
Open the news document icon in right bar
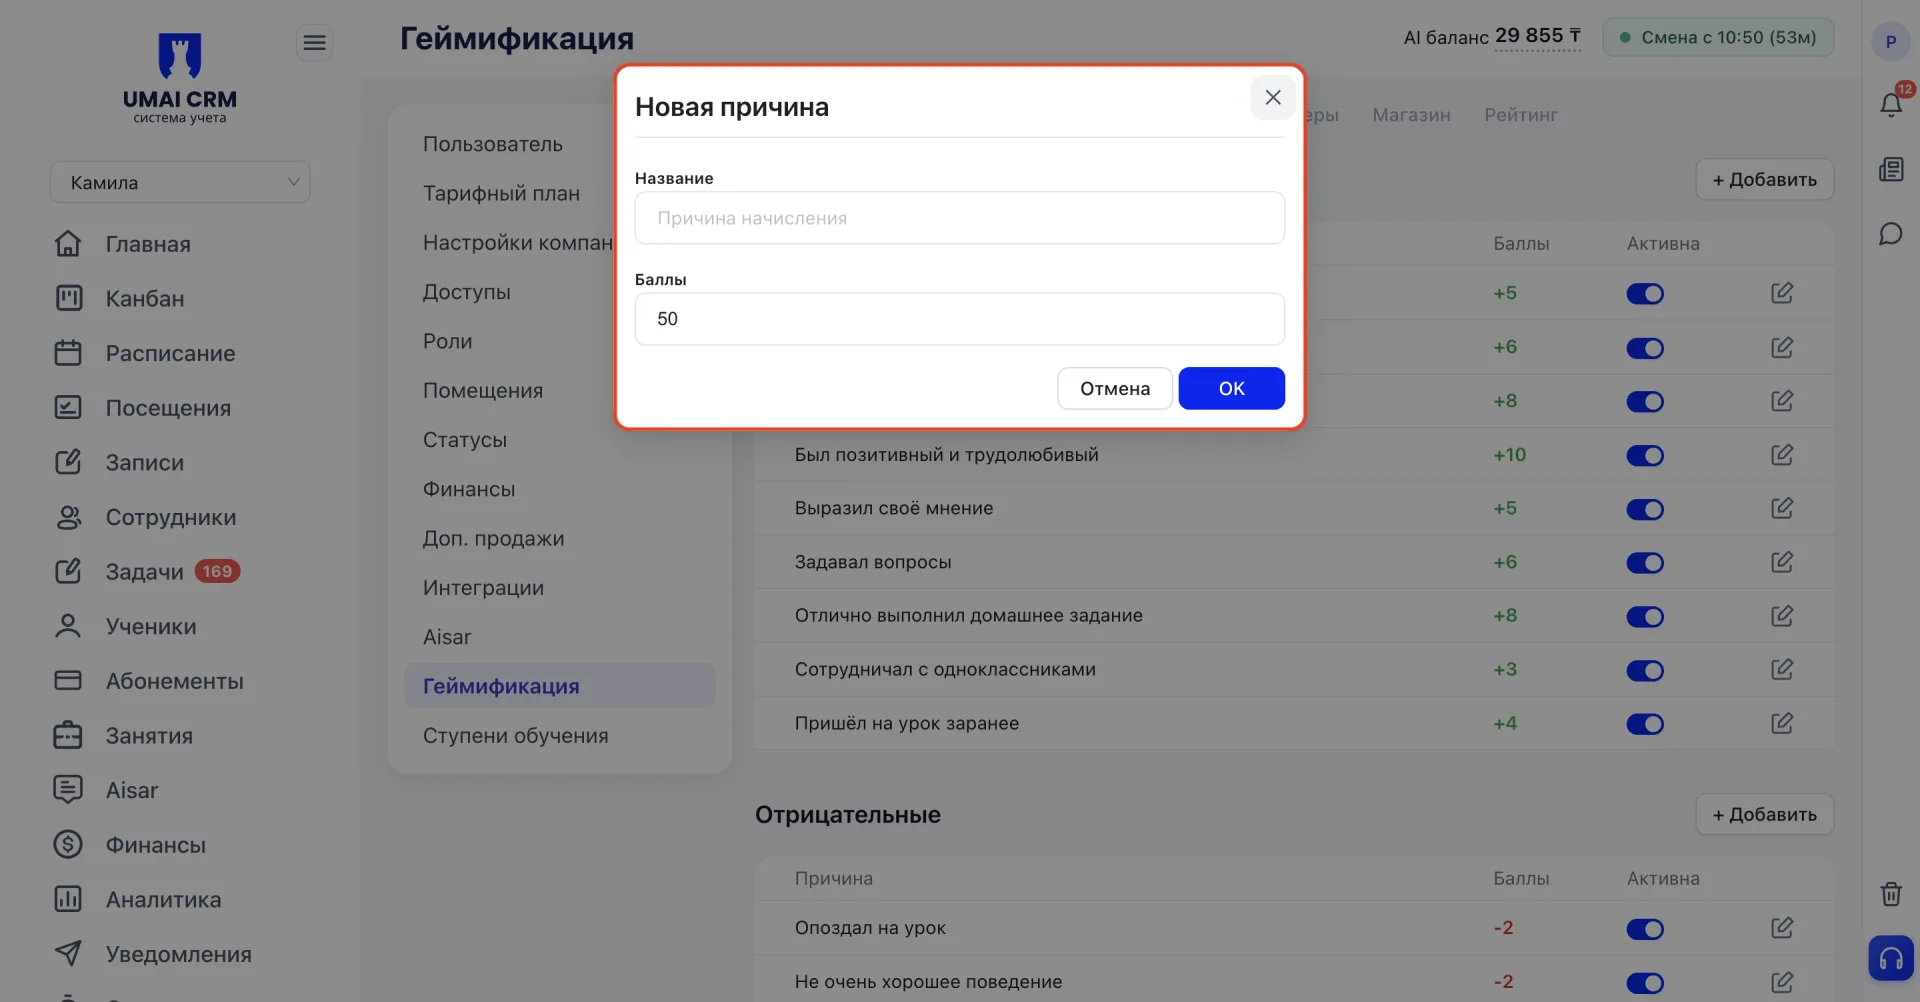tap(1890, 170)
